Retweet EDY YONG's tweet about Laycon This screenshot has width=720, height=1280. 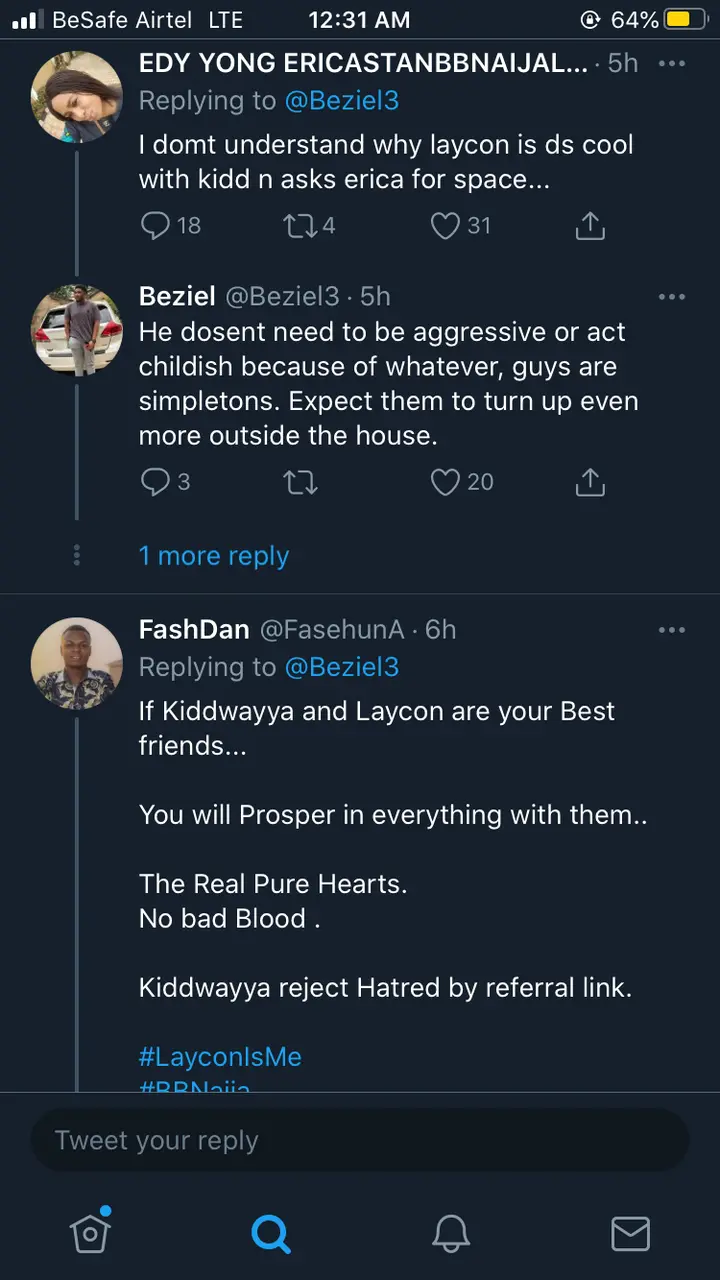[298, 225]
